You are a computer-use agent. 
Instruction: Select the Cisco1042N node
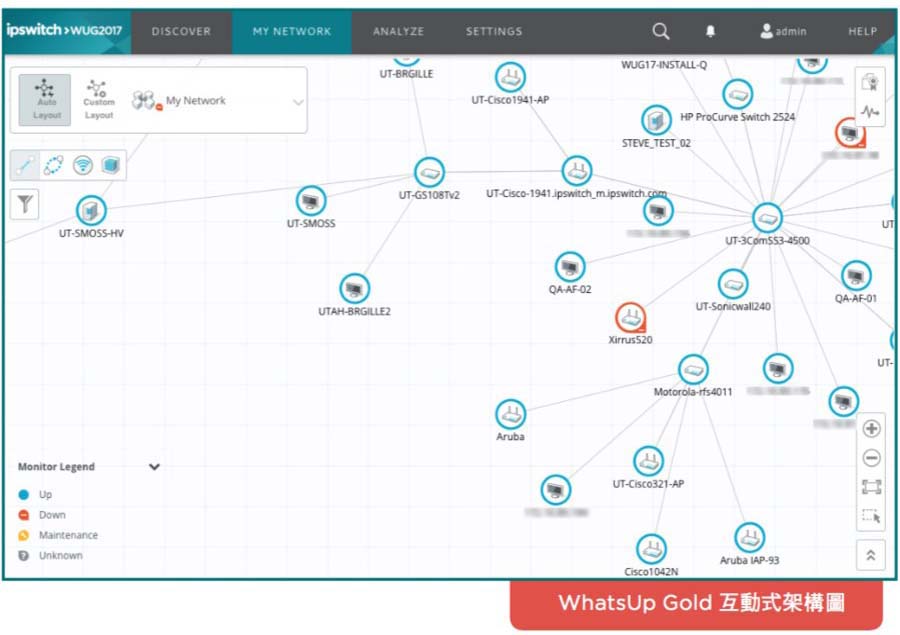tap(651, 549)
